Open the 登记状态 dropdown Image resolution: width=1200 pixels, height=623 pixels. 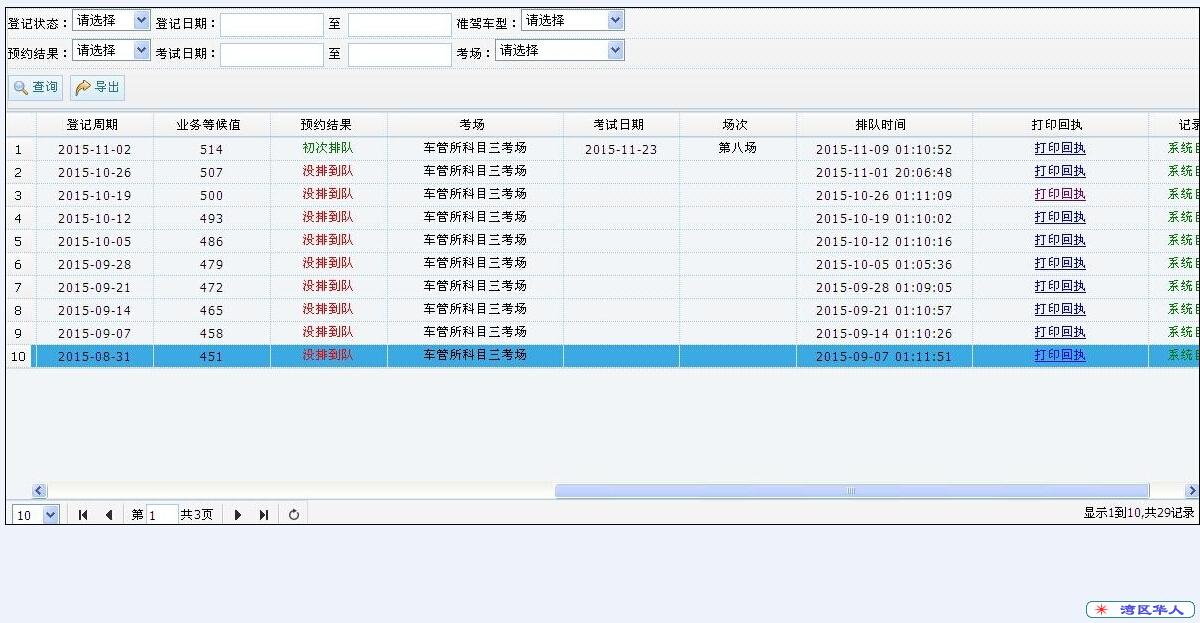click(111, 20)
